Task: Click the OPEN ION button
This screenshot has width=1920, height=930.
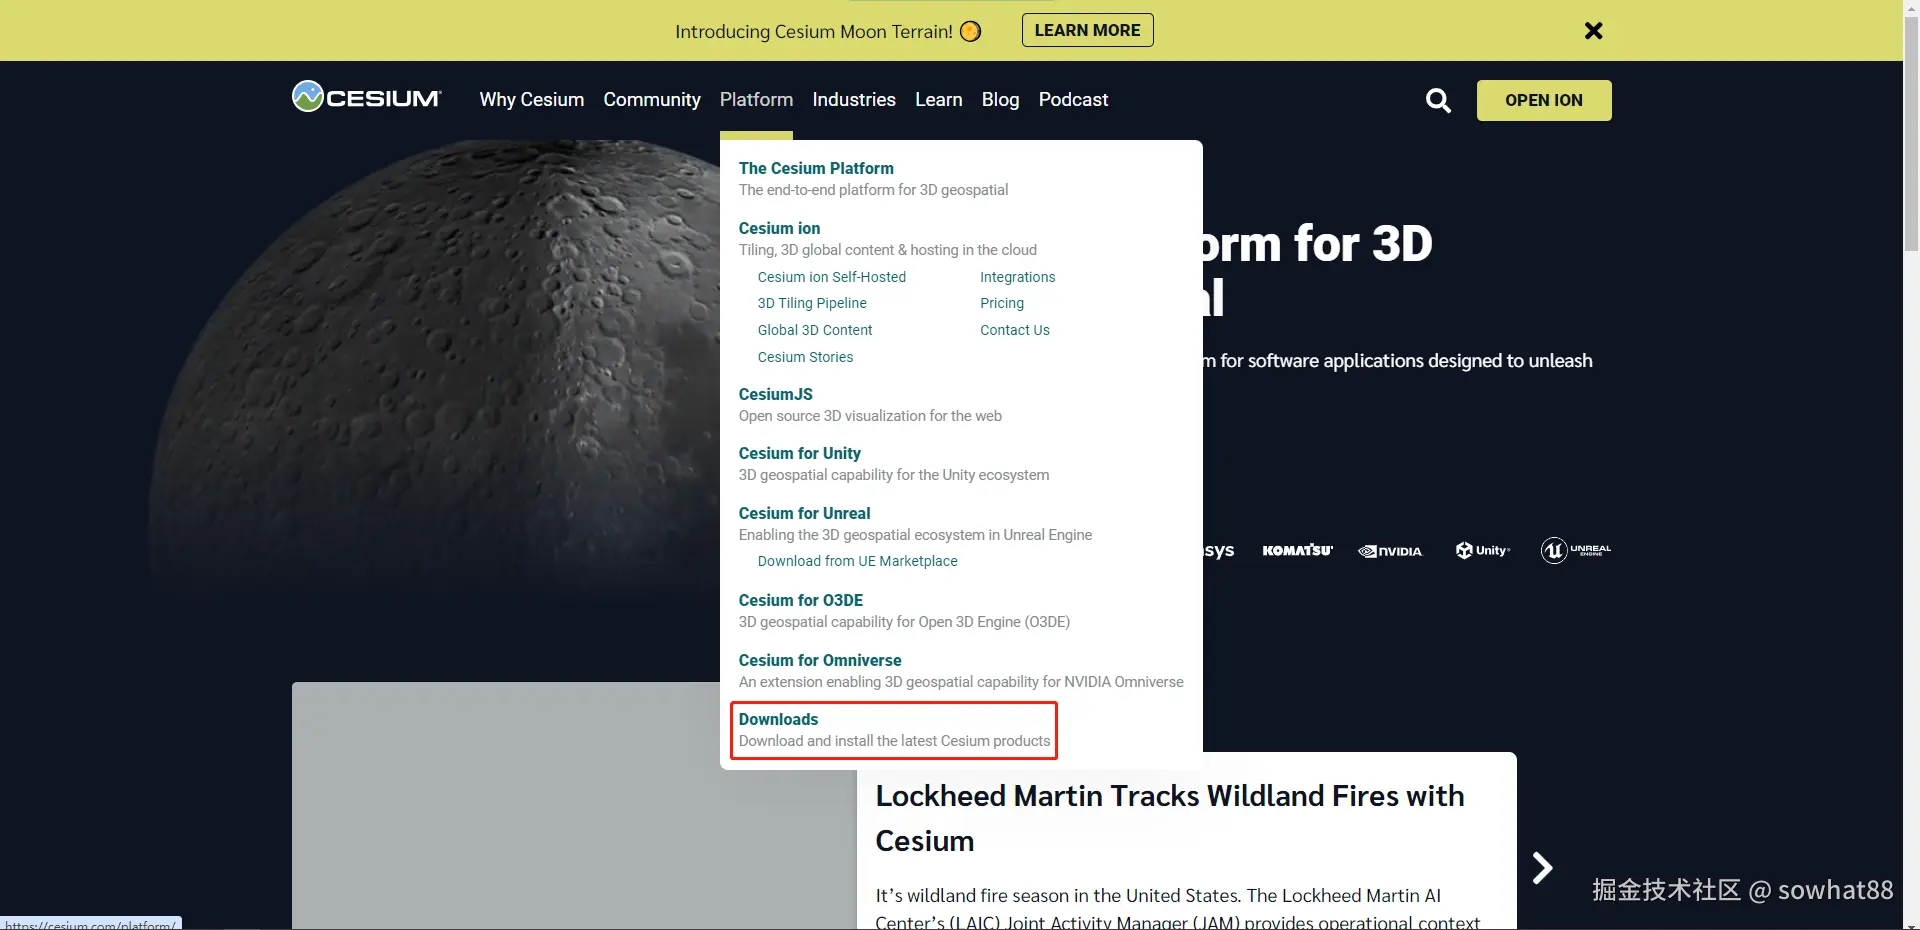Action: pyautogui.click(x=1544, y=100)
